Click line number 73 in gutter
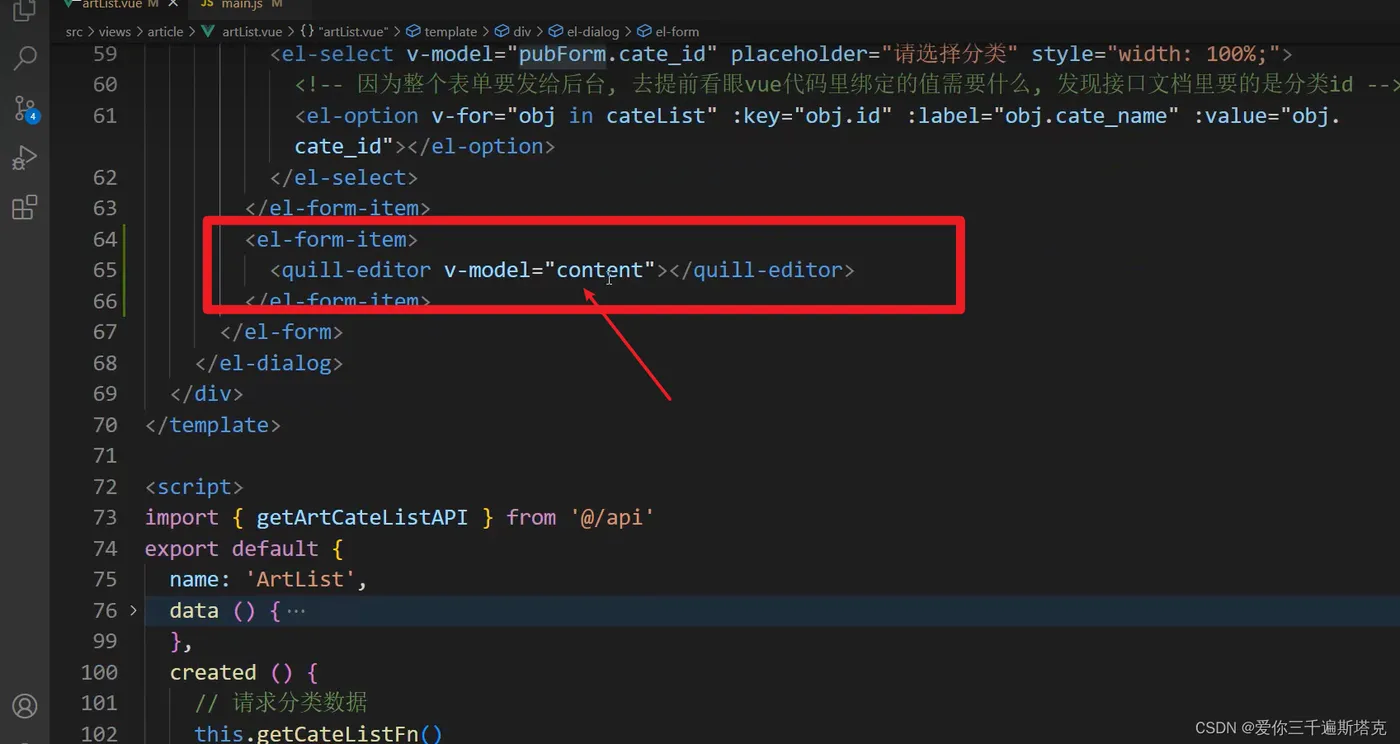This screenshot has width=1400, height=744. click(x=105, y=517)
